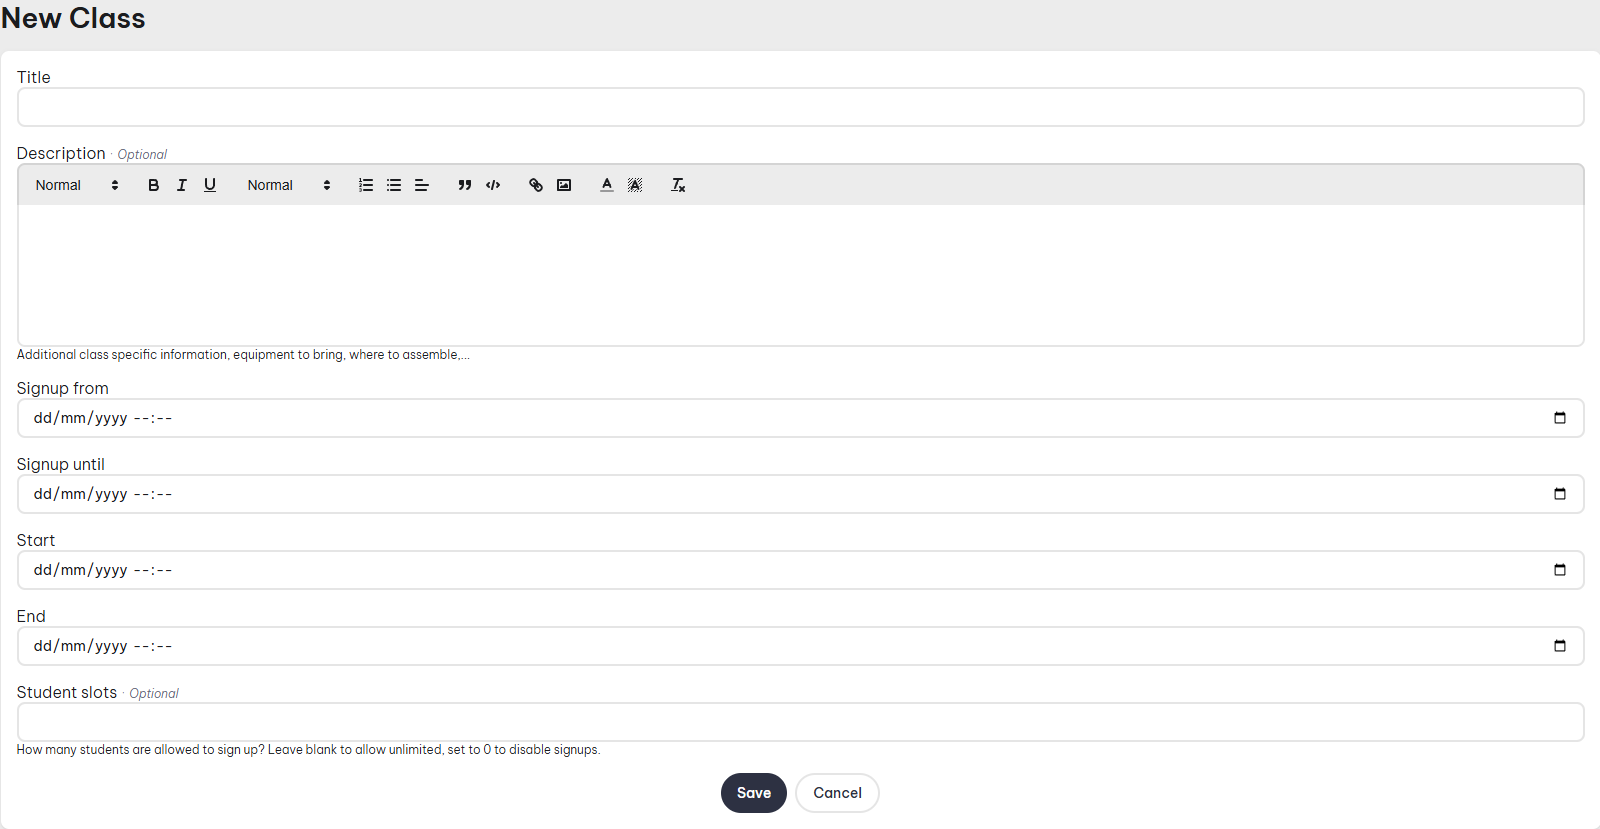Open the Normal dropdown right of Underline
The height and width of the screenshot is (829, 1600).
289,185
